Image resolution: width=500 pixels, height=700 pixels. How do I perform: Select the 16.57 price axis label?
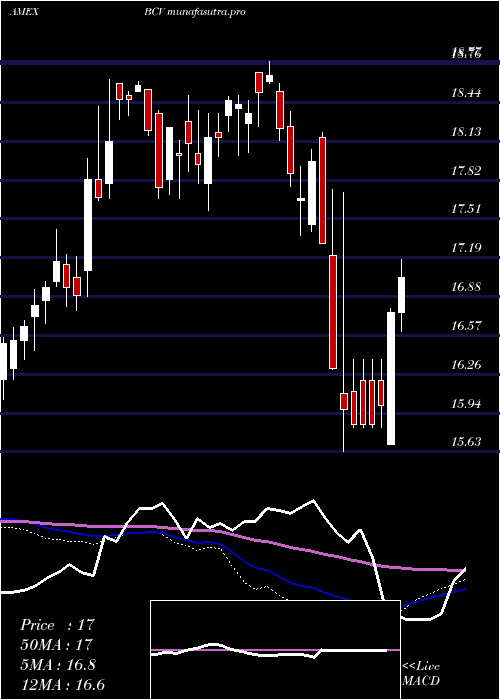point(467,325)
